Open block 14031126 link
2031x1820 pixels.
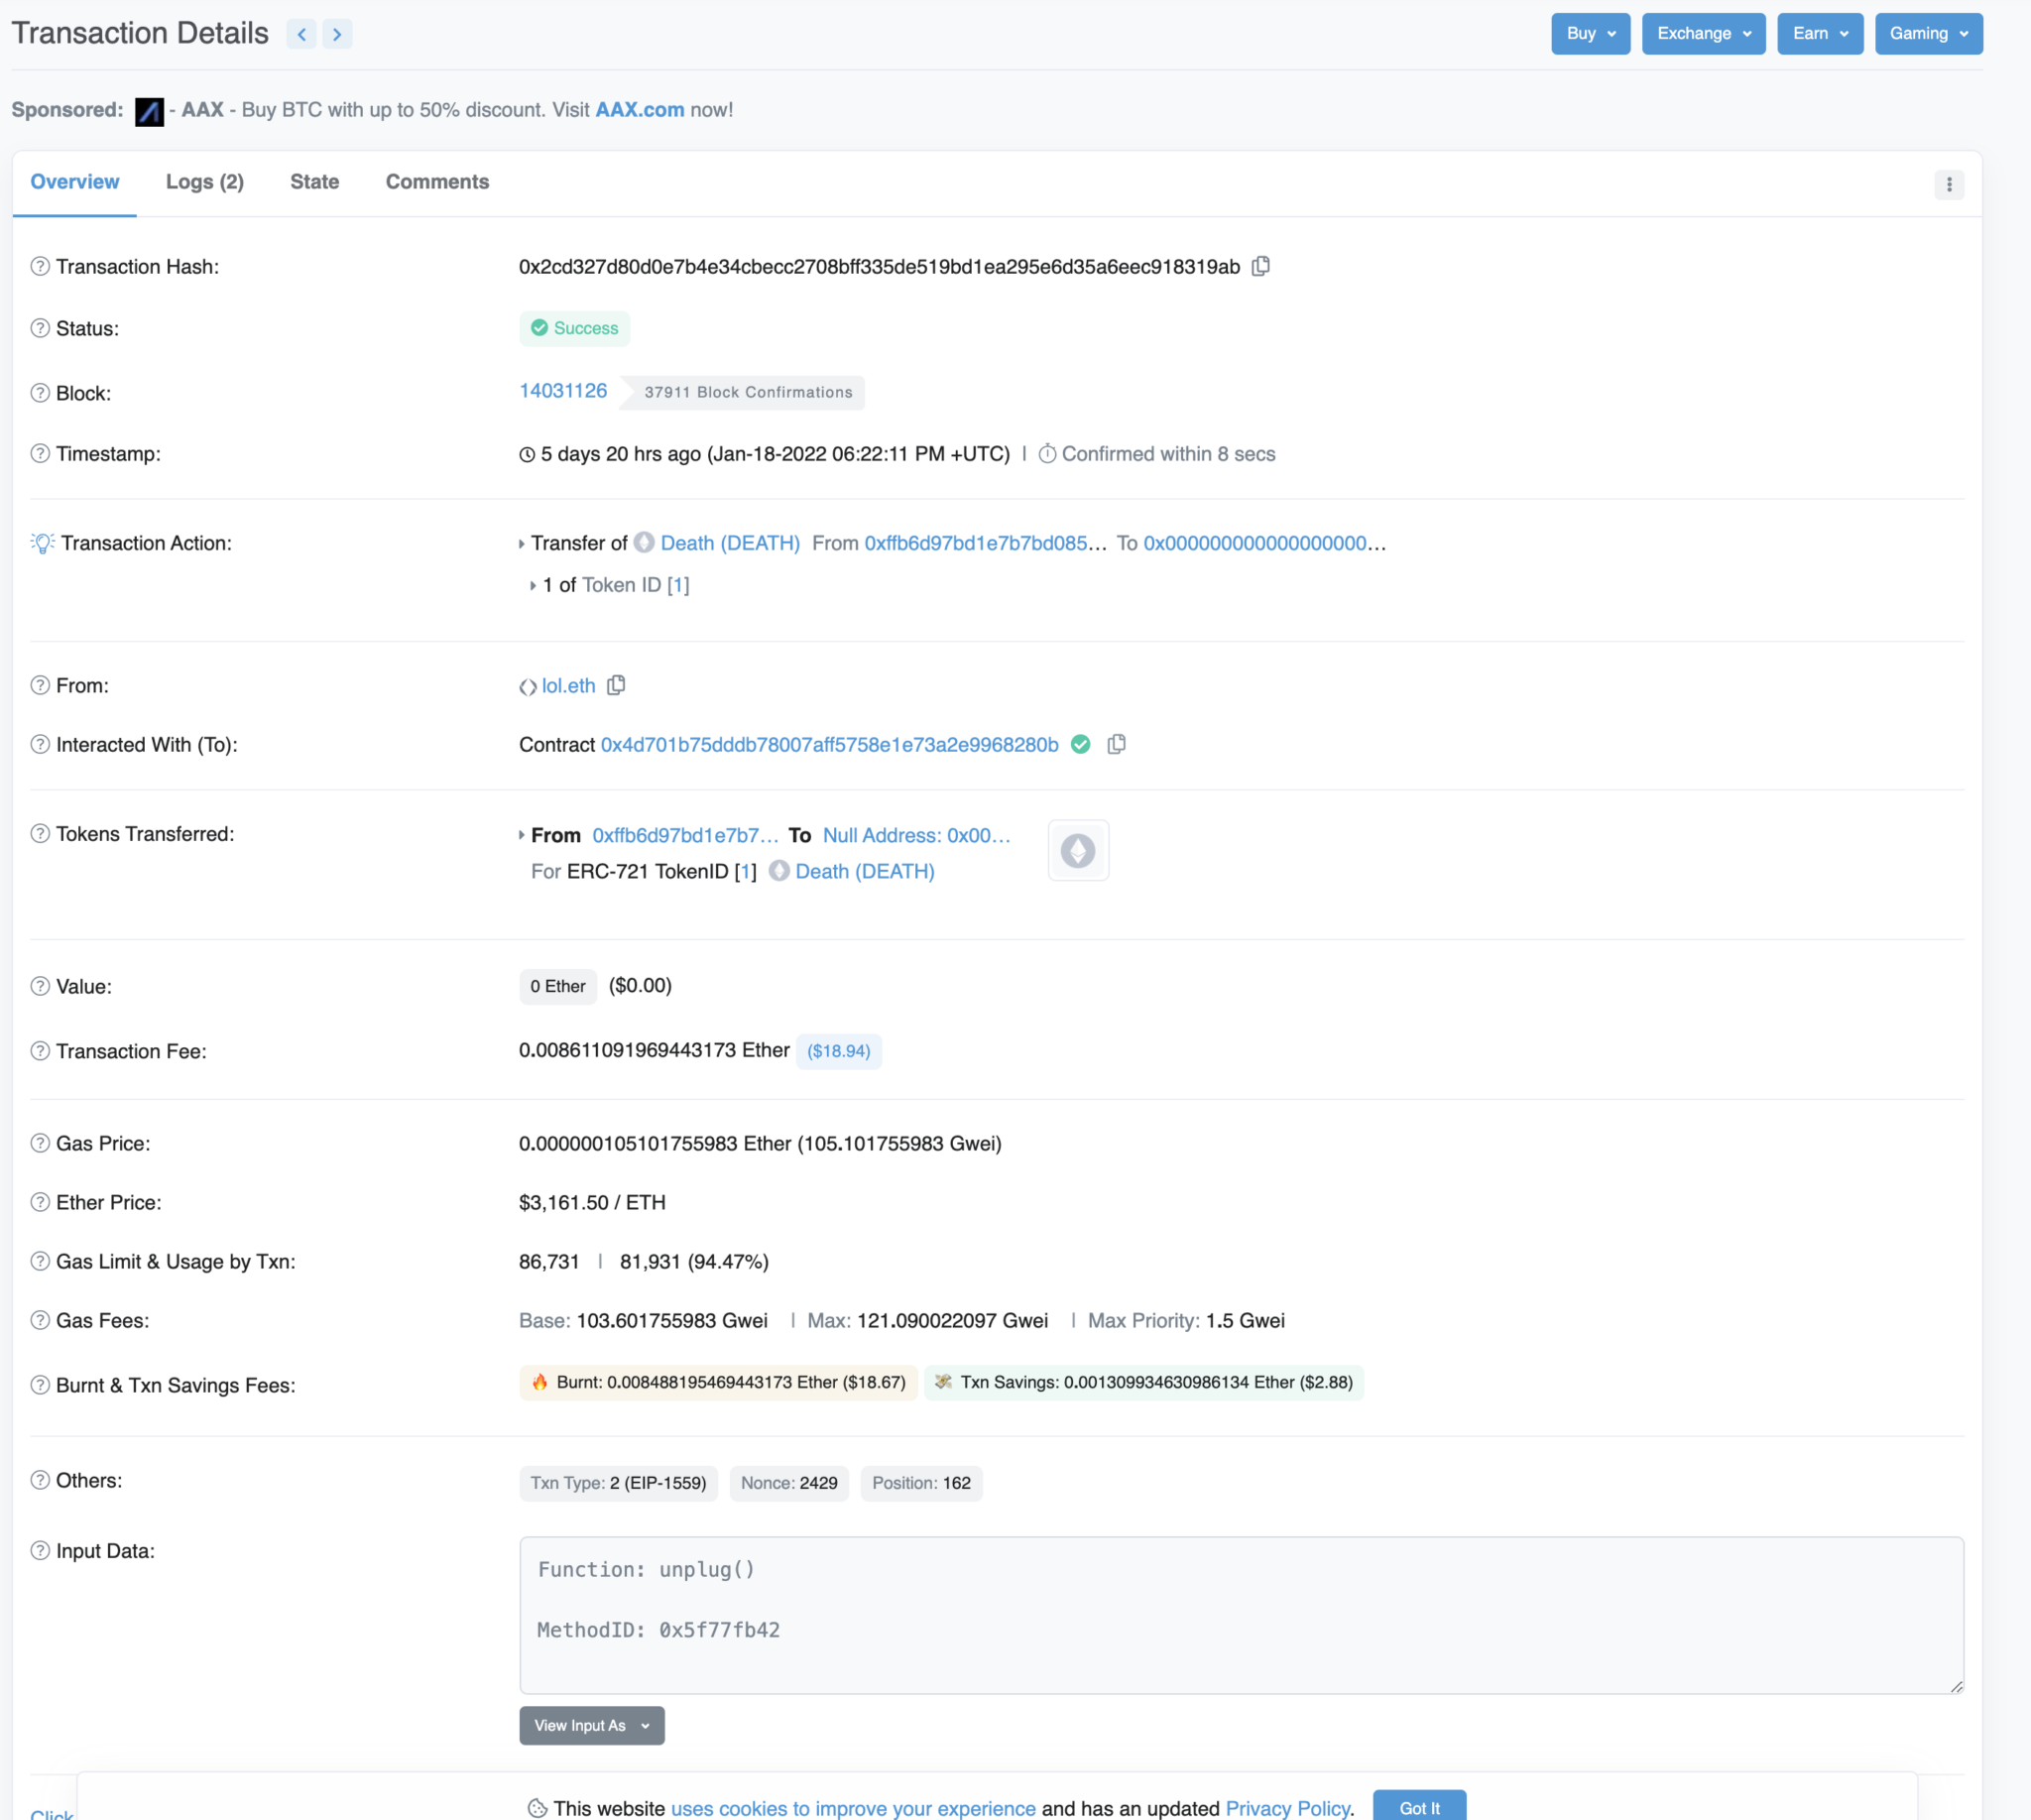563,391
